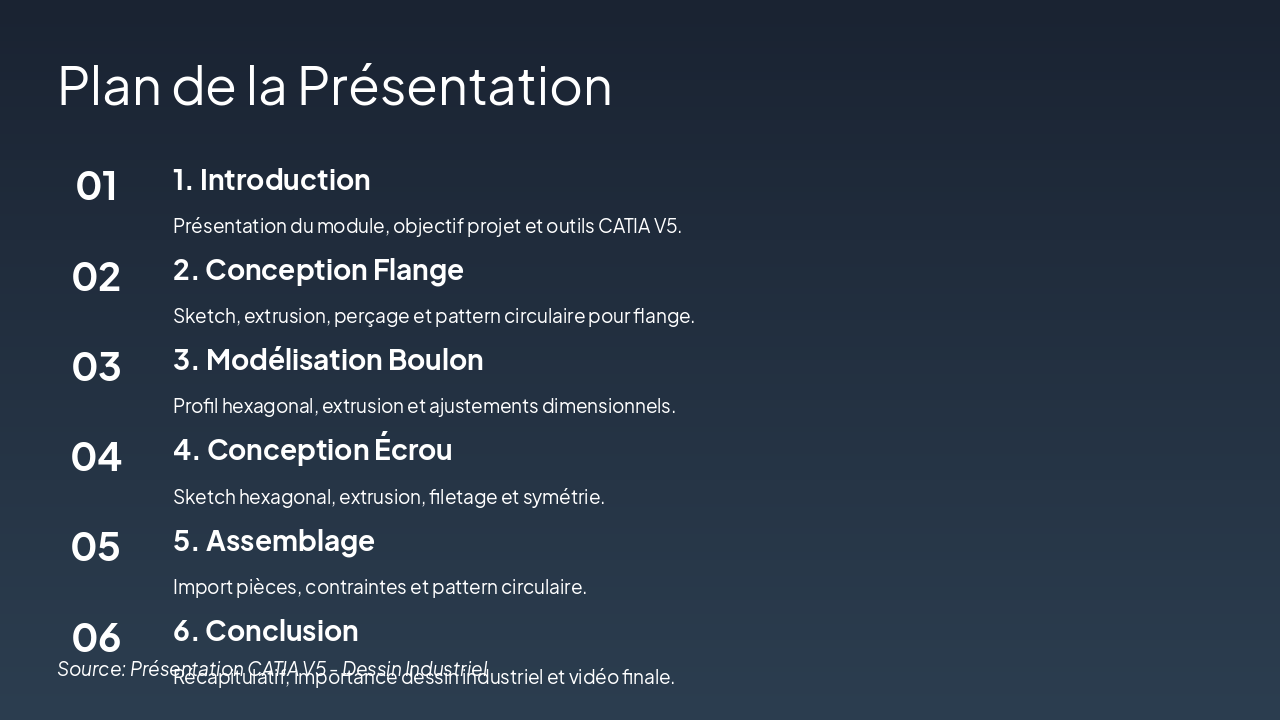Screen dimensions: 1280x720
Task: Select the large number 02
Action: click(x=96, y=277)
